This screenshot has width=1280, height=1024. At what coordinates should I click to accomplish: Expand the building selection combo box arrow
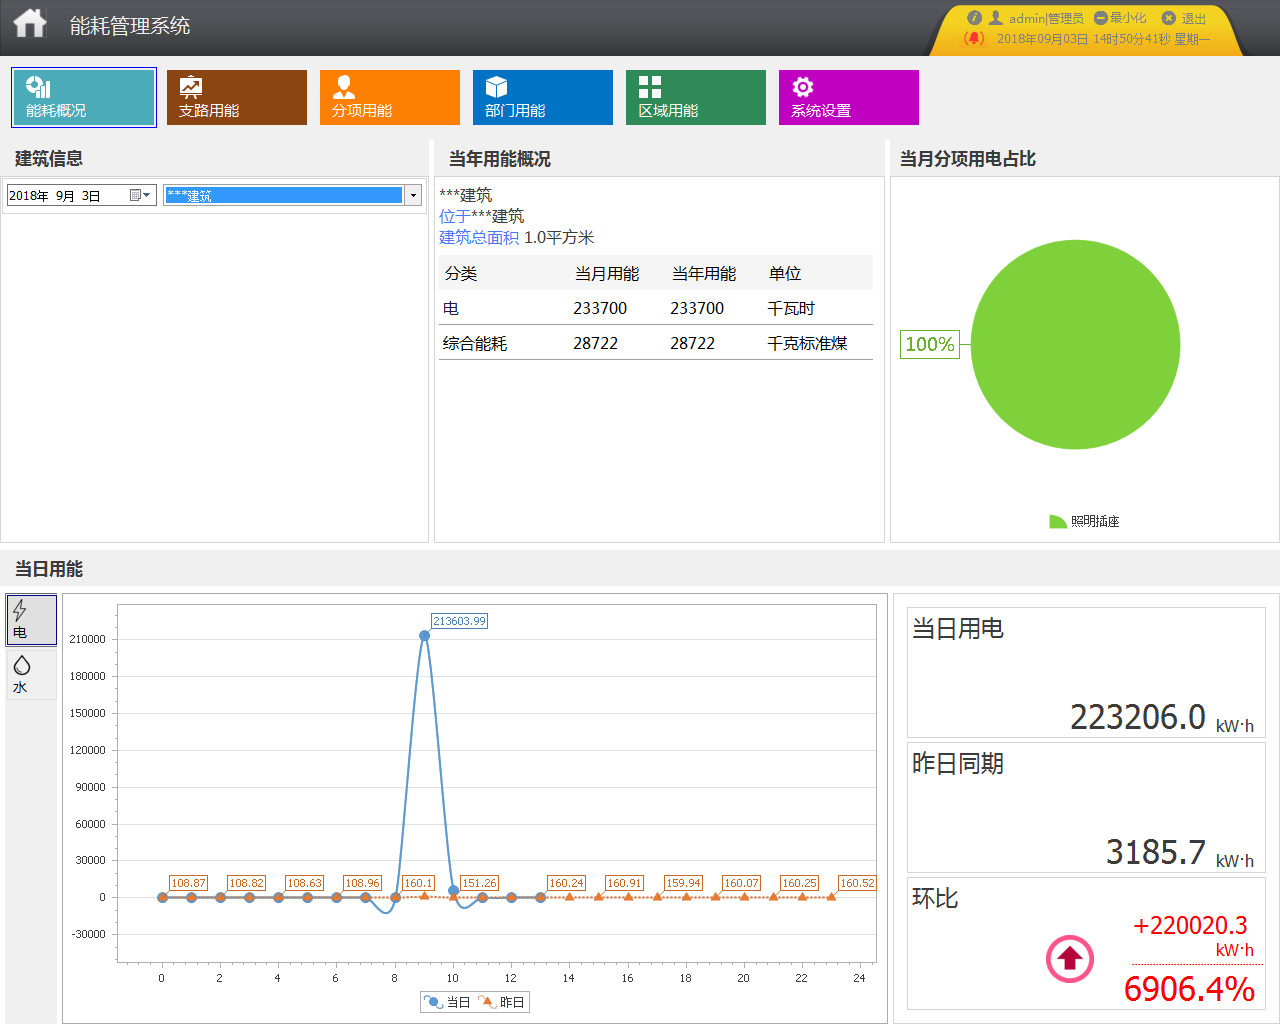pos(413,196)
